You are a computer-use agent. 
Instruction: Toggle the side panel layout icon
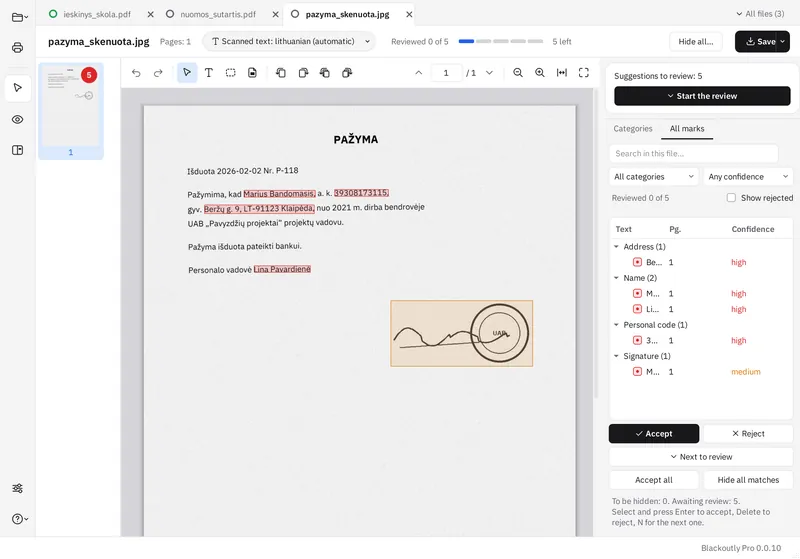point(17,150)
